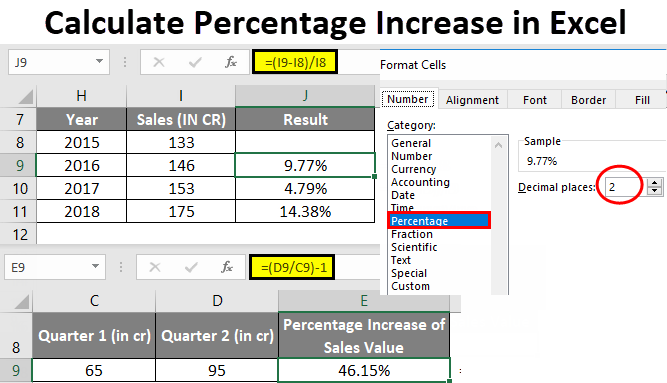Image resolution: width=667 pixels, height=383 pixels.
Task: Open the Font tab
Action: [x=534, y=100]
